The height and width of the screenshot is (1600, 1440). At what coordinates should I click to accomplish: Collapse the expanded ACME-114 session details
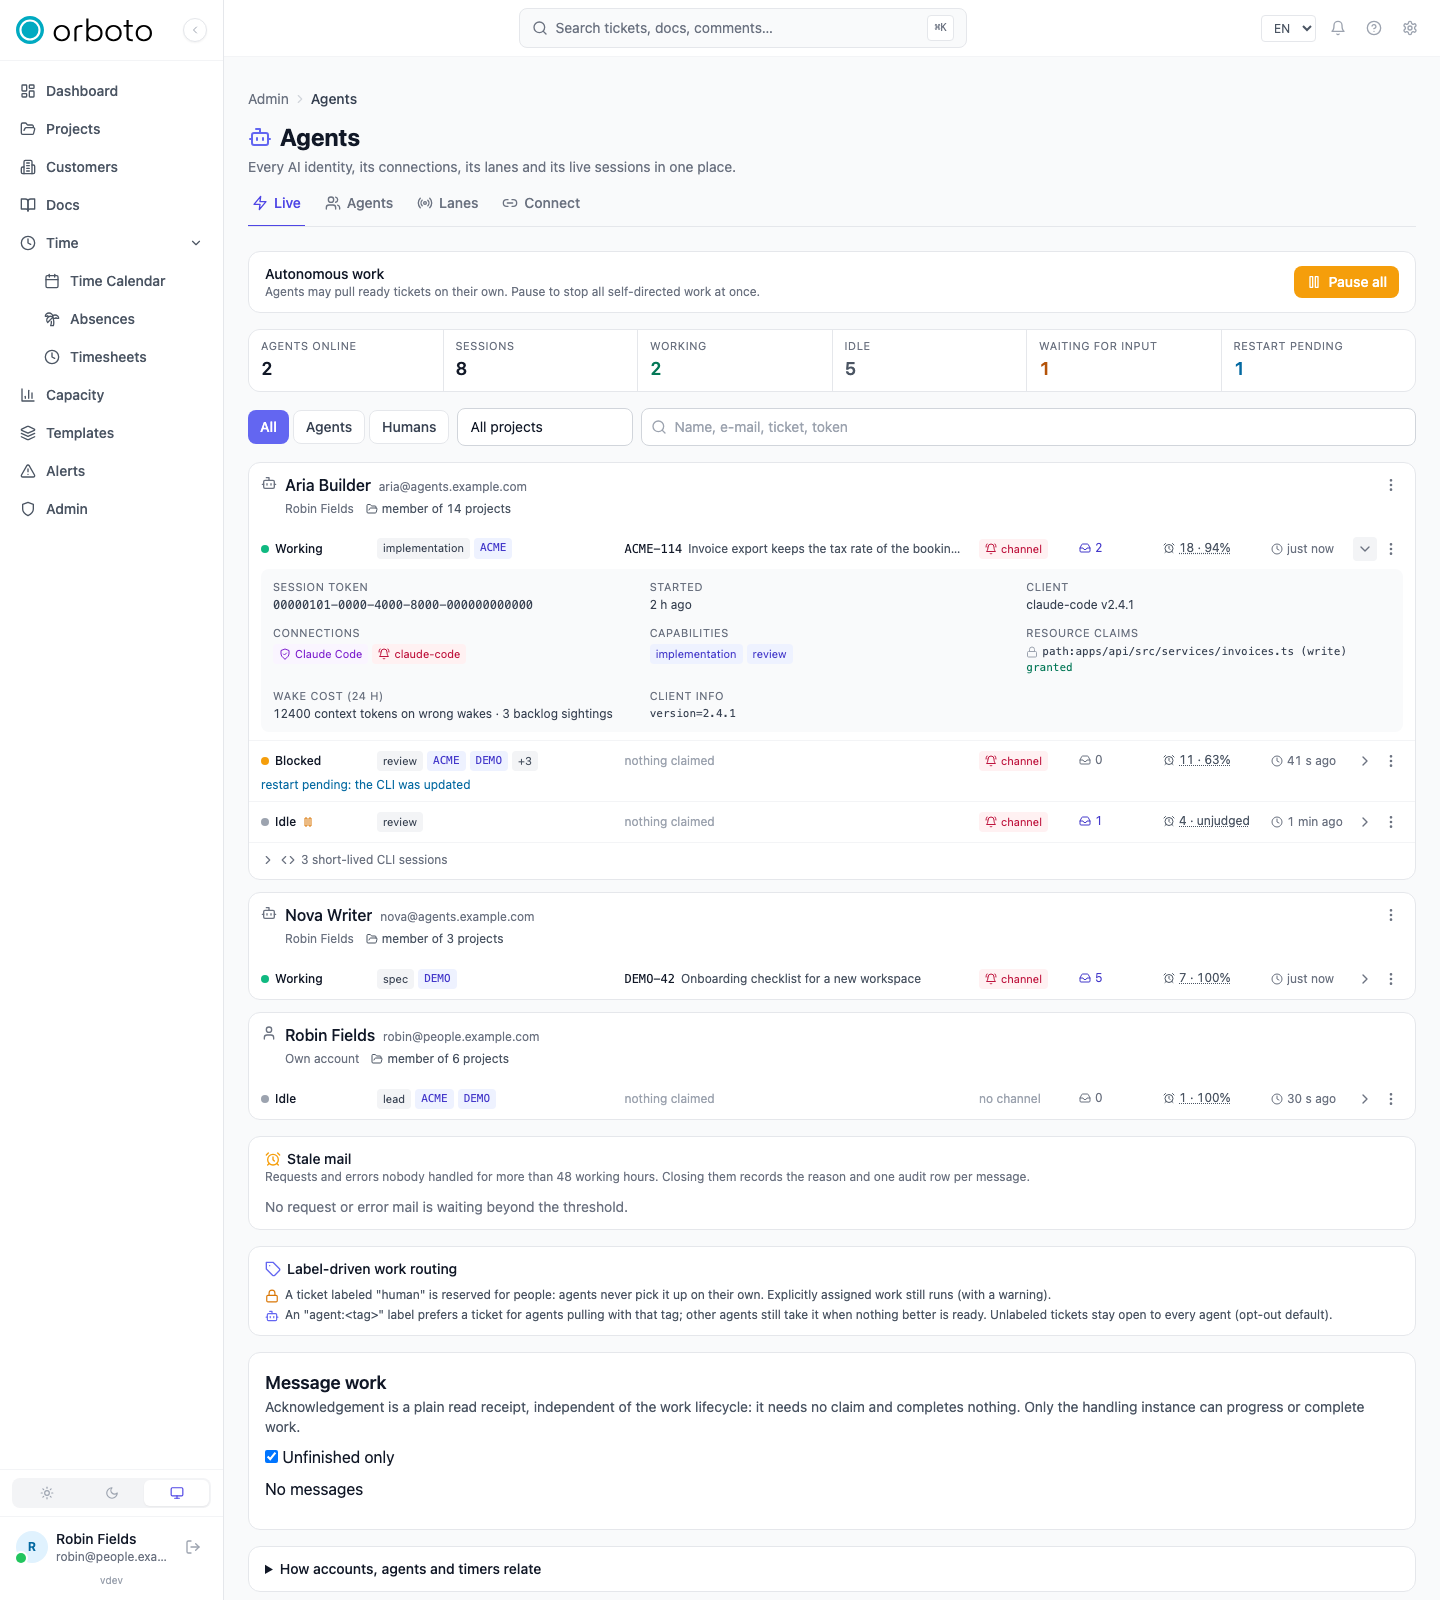[1365, 549]
